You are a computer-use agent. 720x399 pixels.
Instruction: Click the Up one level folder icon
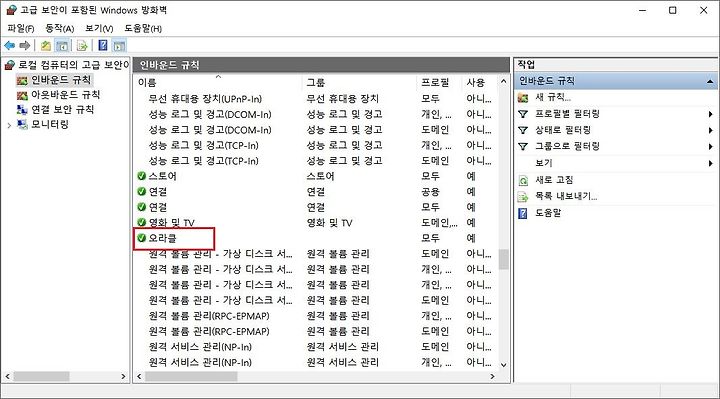click(x=45, y=45)
